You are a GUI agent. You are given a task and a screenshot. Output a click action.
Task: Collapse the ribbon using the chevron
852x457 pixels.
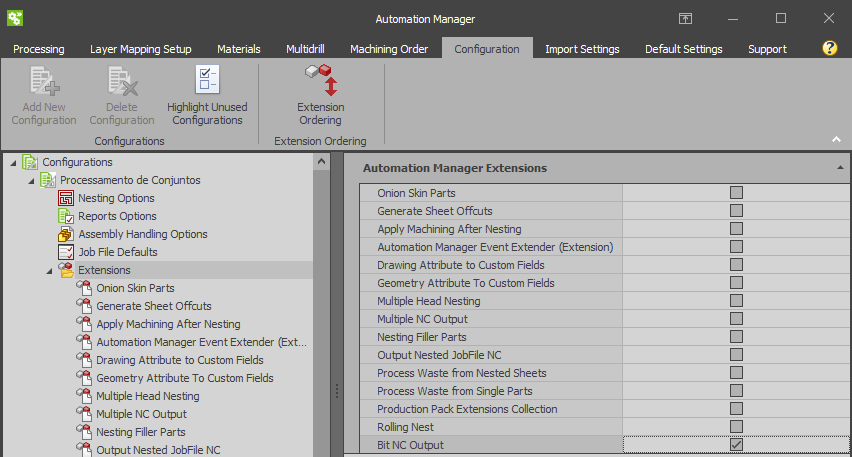(836, 140)
